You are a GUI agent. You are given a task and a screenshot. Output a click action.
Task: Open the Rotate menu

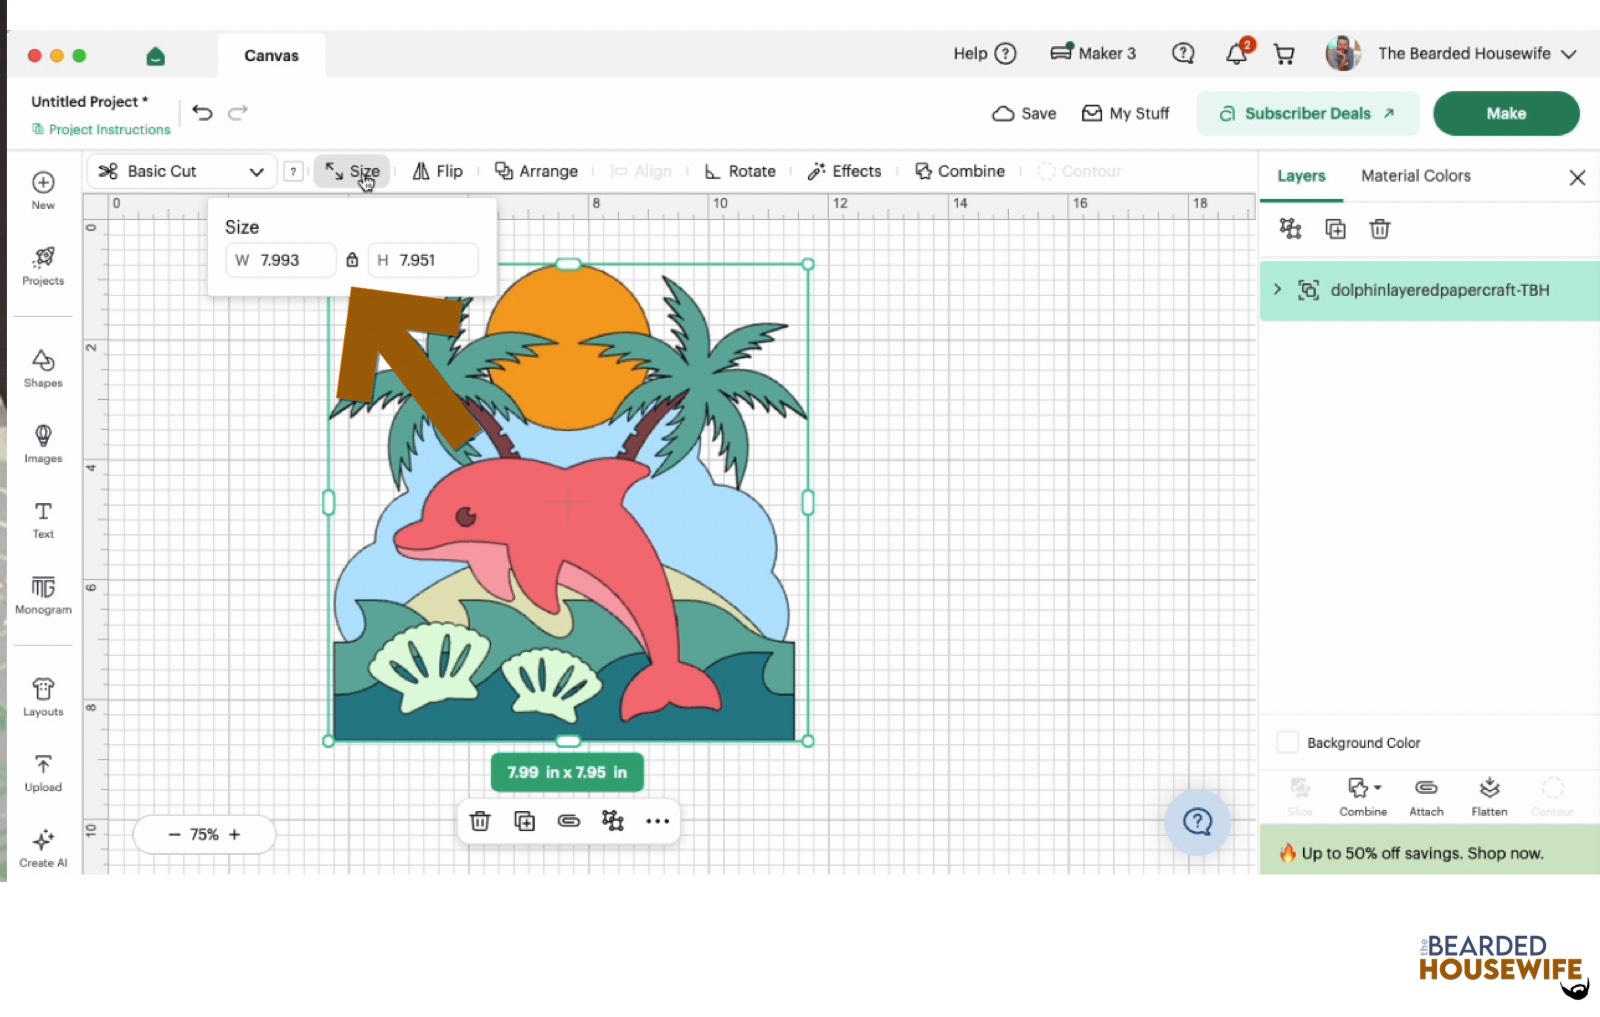[x=740, y=171]
